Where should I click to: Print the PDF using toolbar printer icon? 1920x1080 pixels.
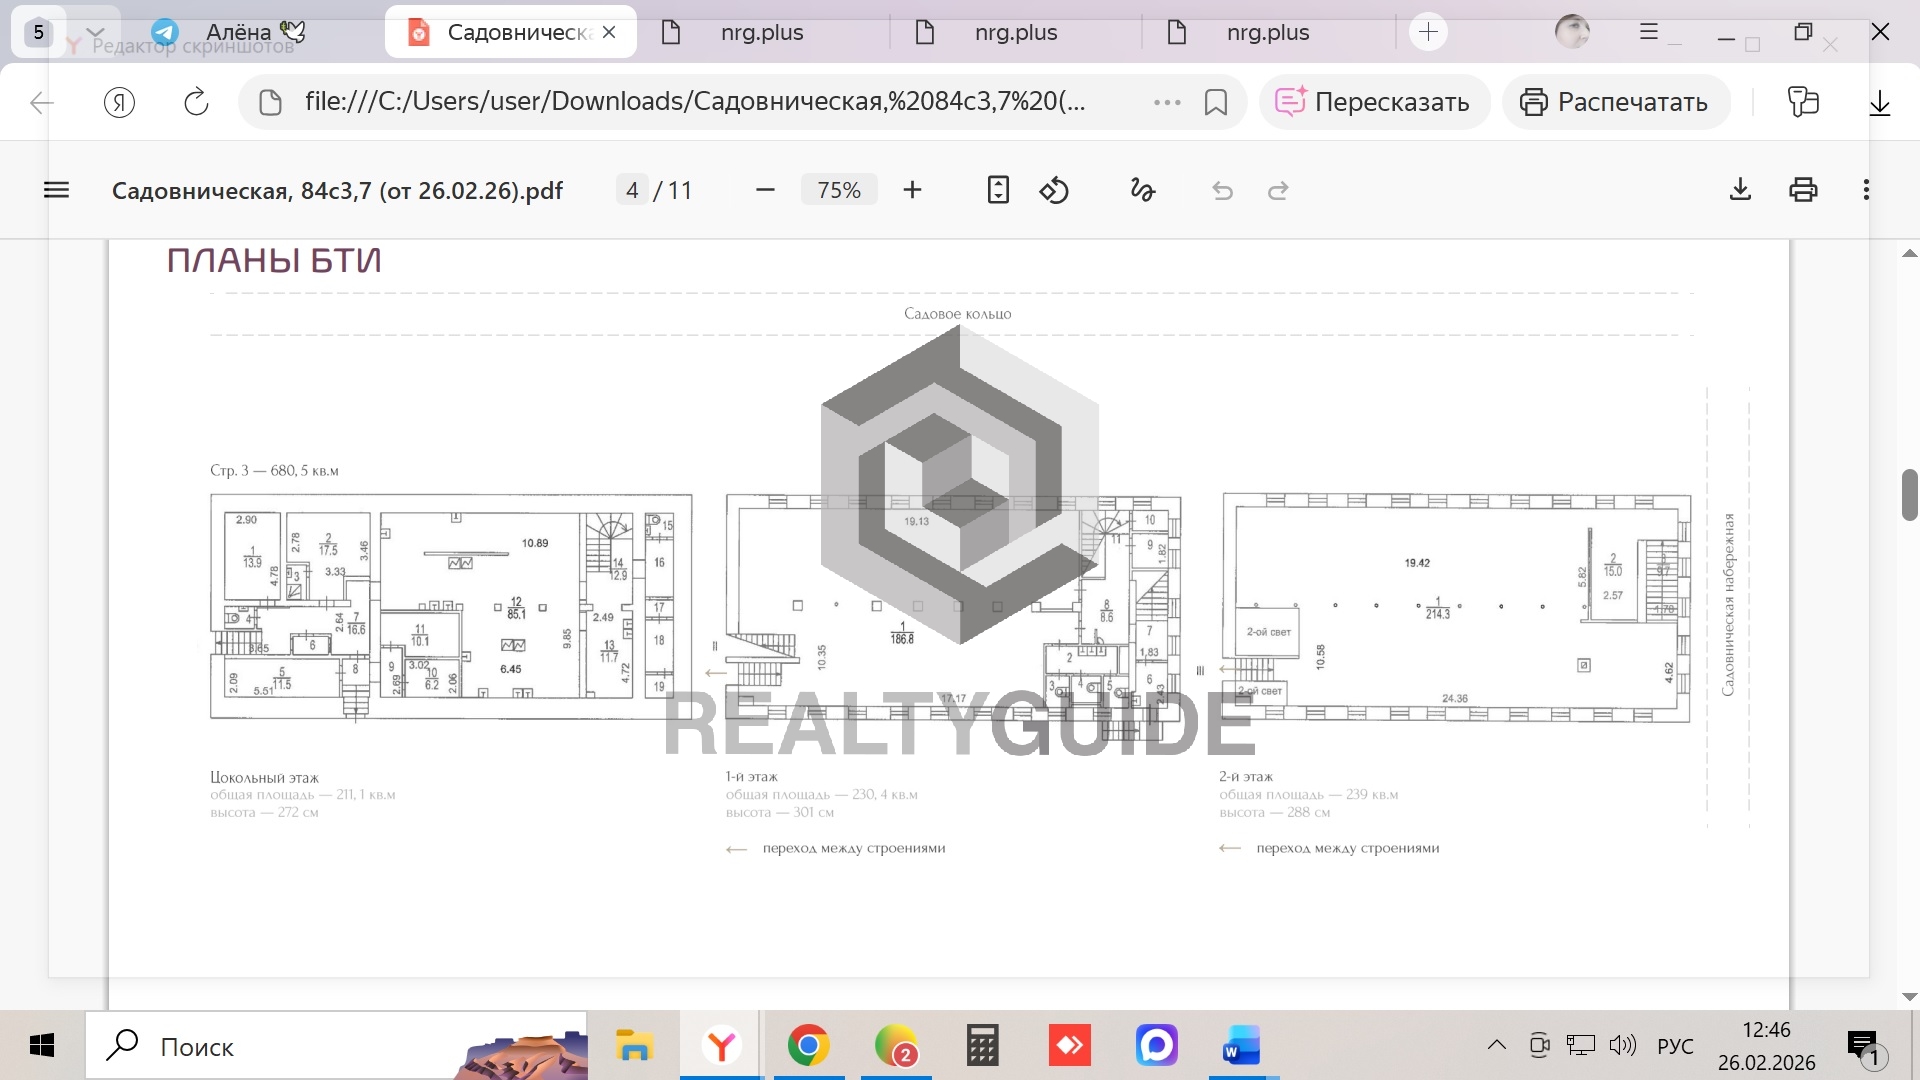(x=1803, y=190)
